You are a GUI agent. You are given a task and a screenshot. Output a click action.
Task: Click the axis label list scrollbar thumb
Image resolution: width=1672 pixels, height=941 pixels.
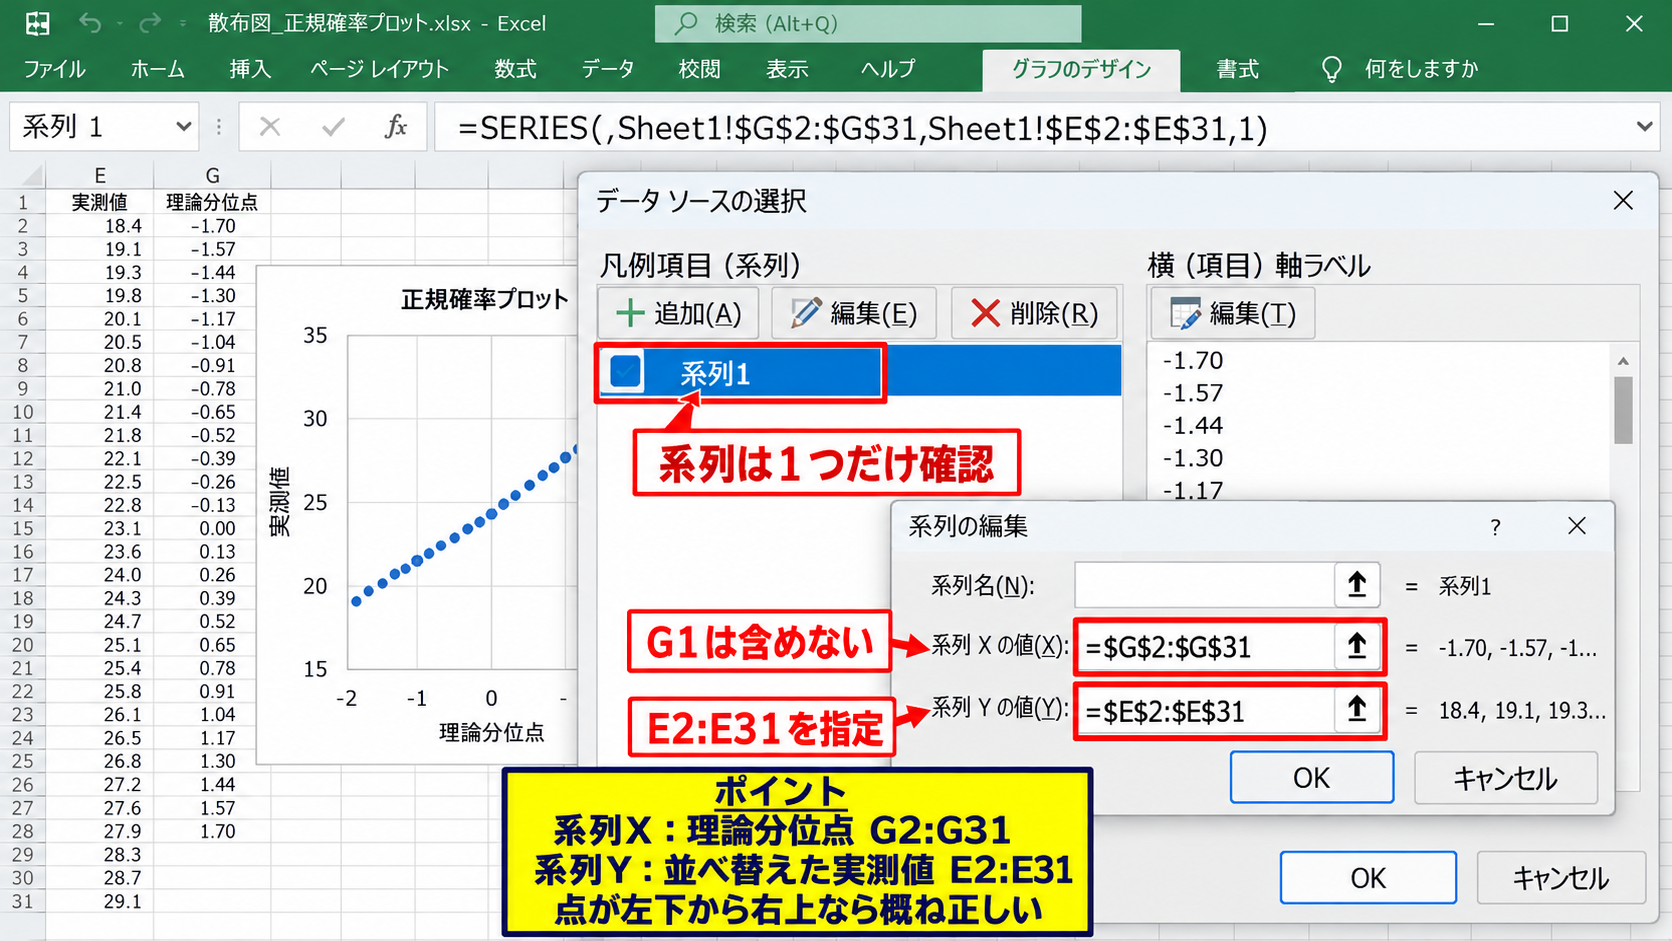1623,410
